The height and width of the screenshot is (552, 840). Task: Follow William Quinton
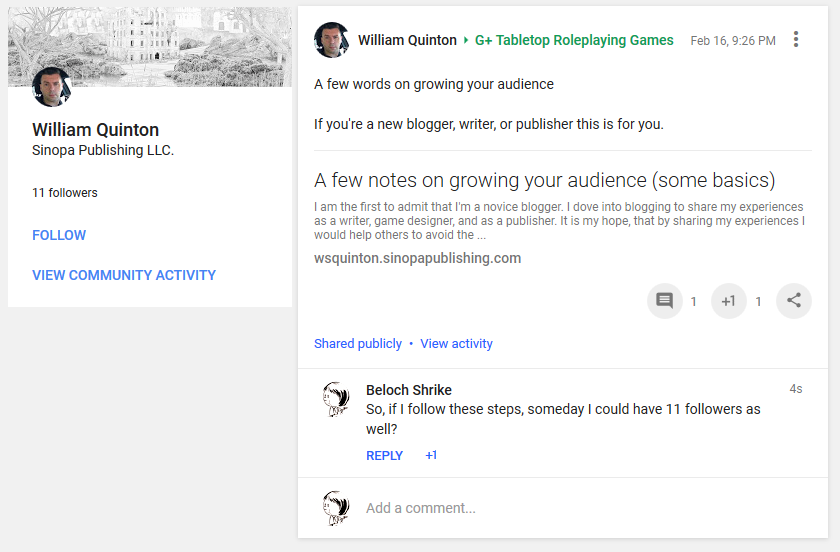click(59, 235)
